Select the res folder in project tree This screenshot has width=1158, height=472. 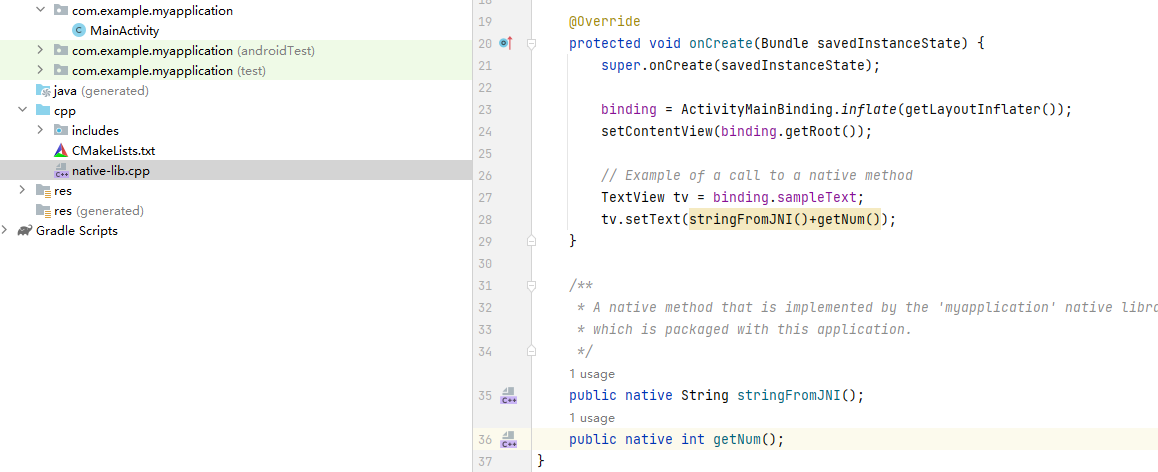click(x=63, y=191)
